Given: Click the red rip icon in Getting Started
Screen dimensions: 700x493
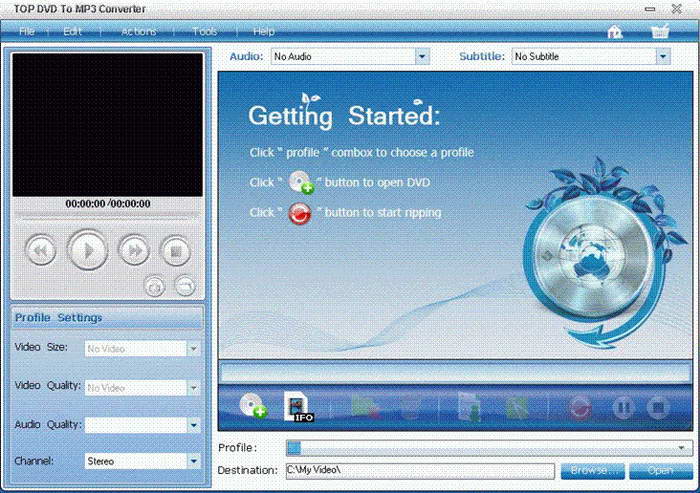Looking at the screenshot, I should pos(300,213).
